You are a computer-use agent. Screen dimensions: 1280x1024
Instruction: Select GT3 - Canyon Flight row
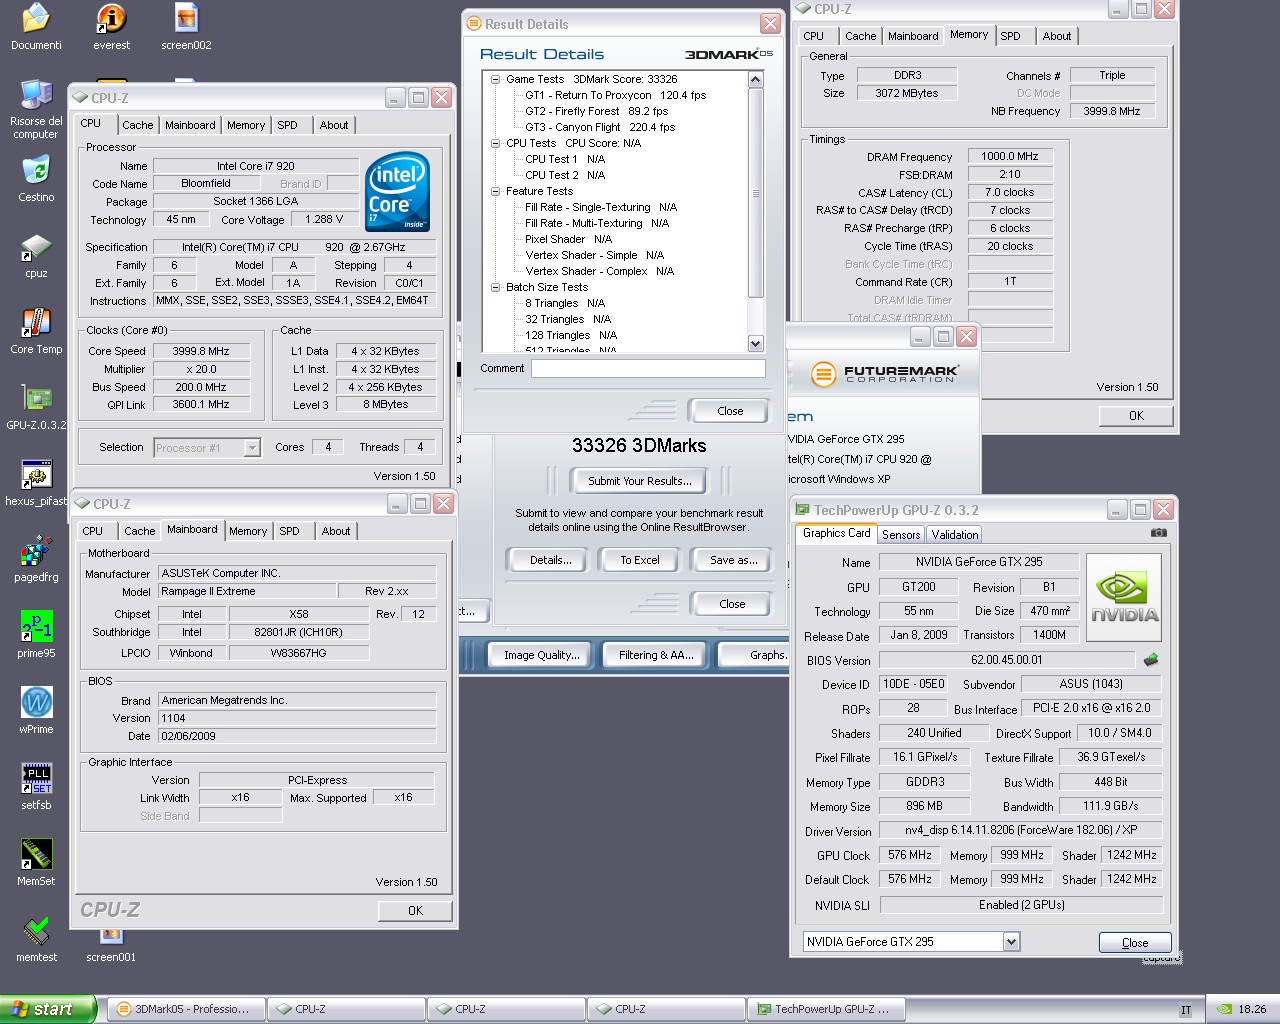(x=600, y=127)
